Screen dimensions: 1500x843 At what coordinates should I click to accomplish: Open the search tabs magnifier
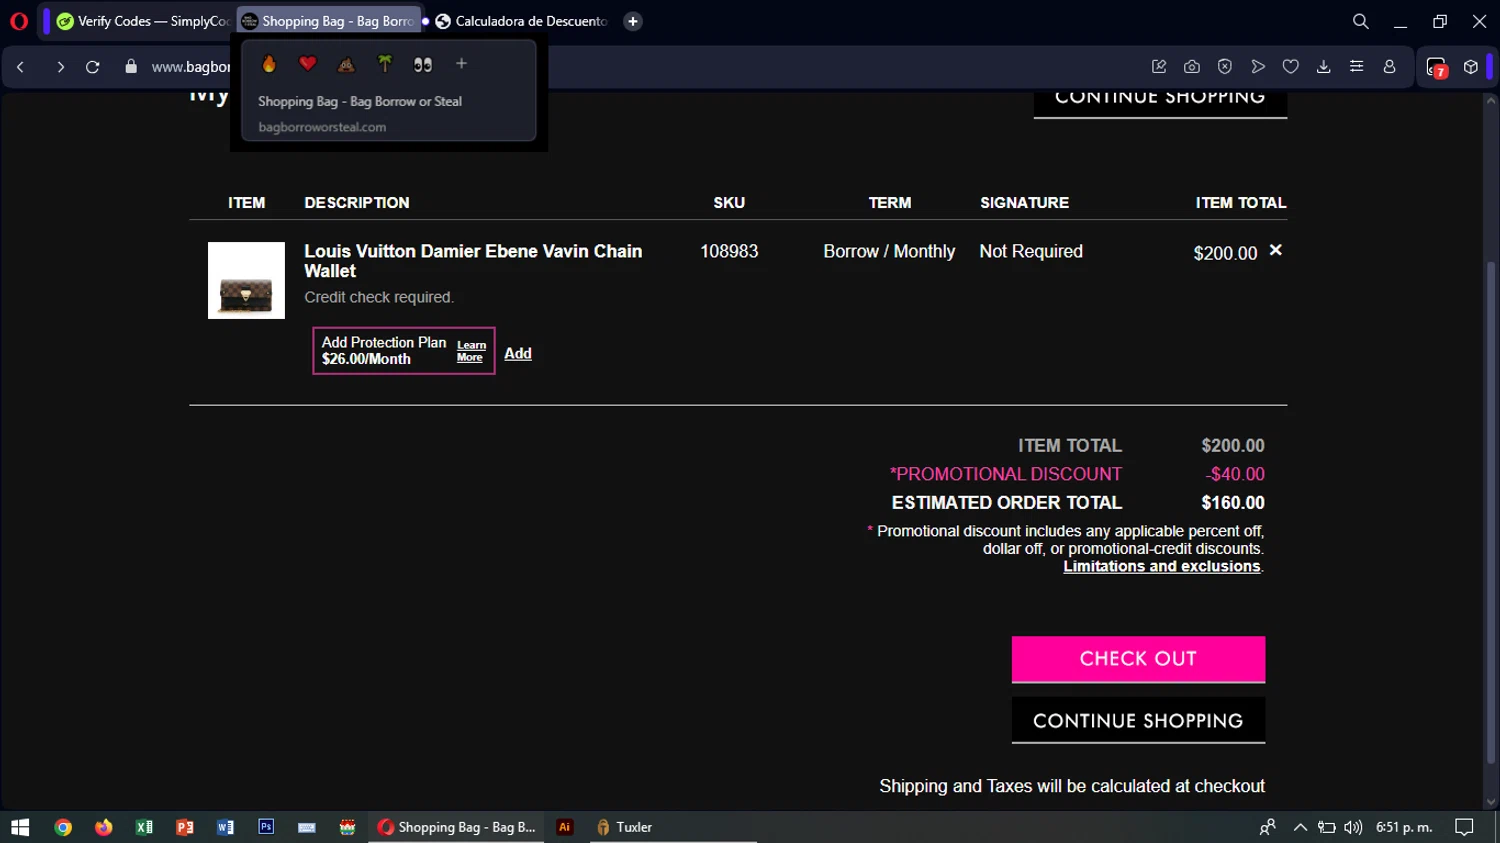1360,21
